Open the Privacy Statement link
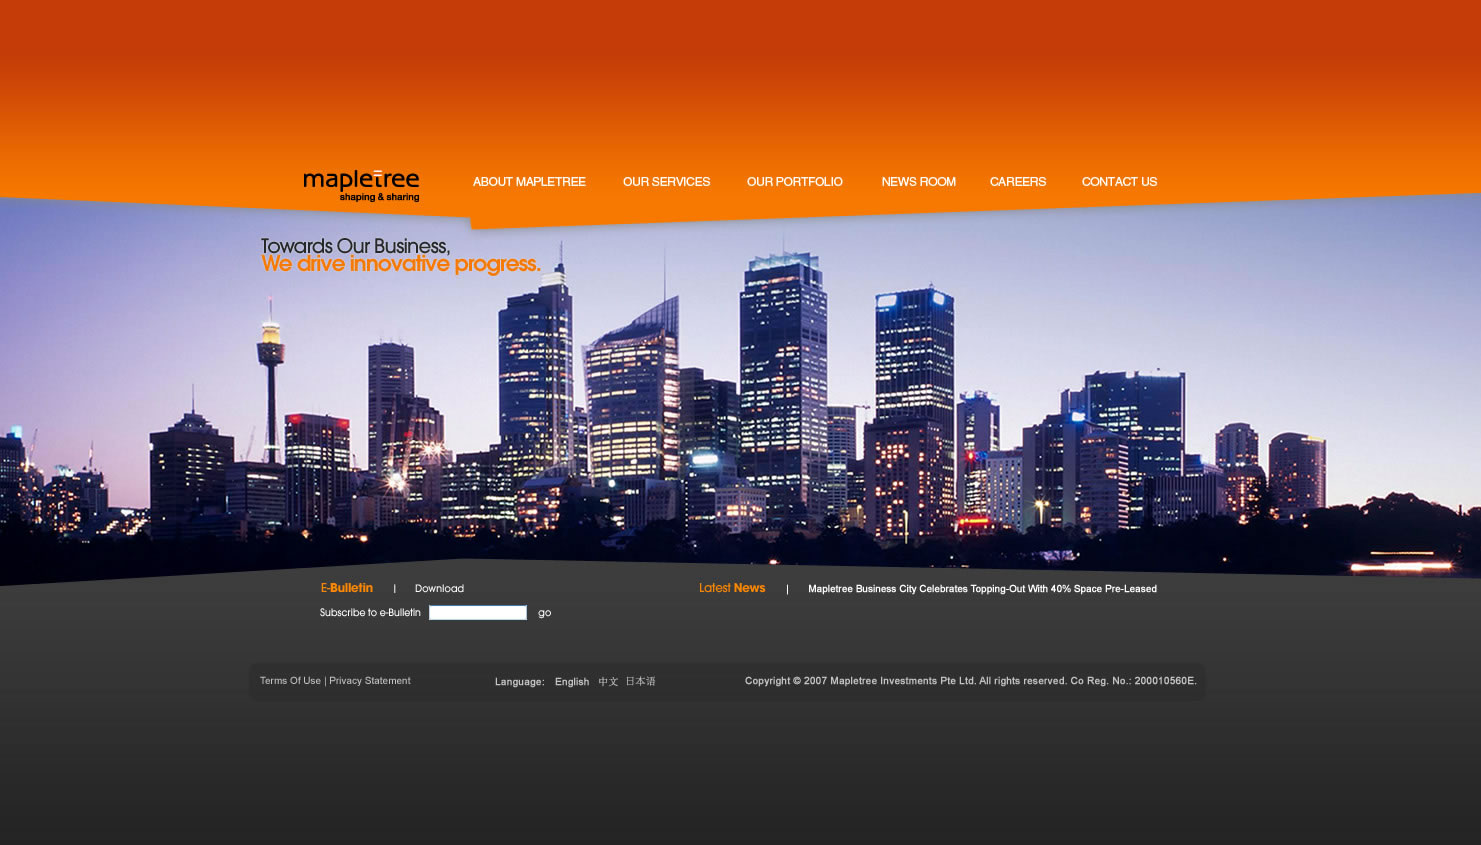1481x845 pixels. [x=370, y=681]
